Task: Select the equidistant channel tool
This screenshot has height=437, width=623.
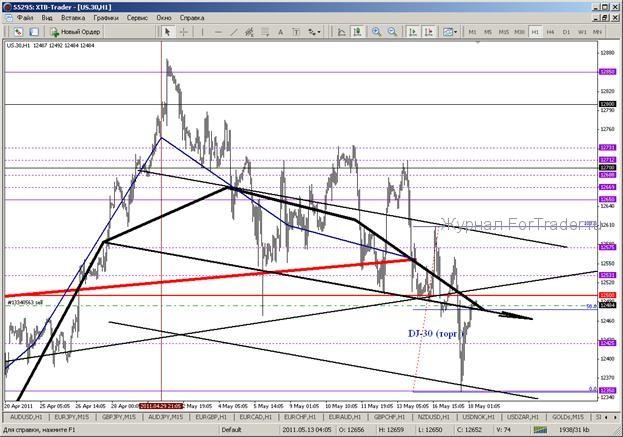Action: tap(249, 32)
